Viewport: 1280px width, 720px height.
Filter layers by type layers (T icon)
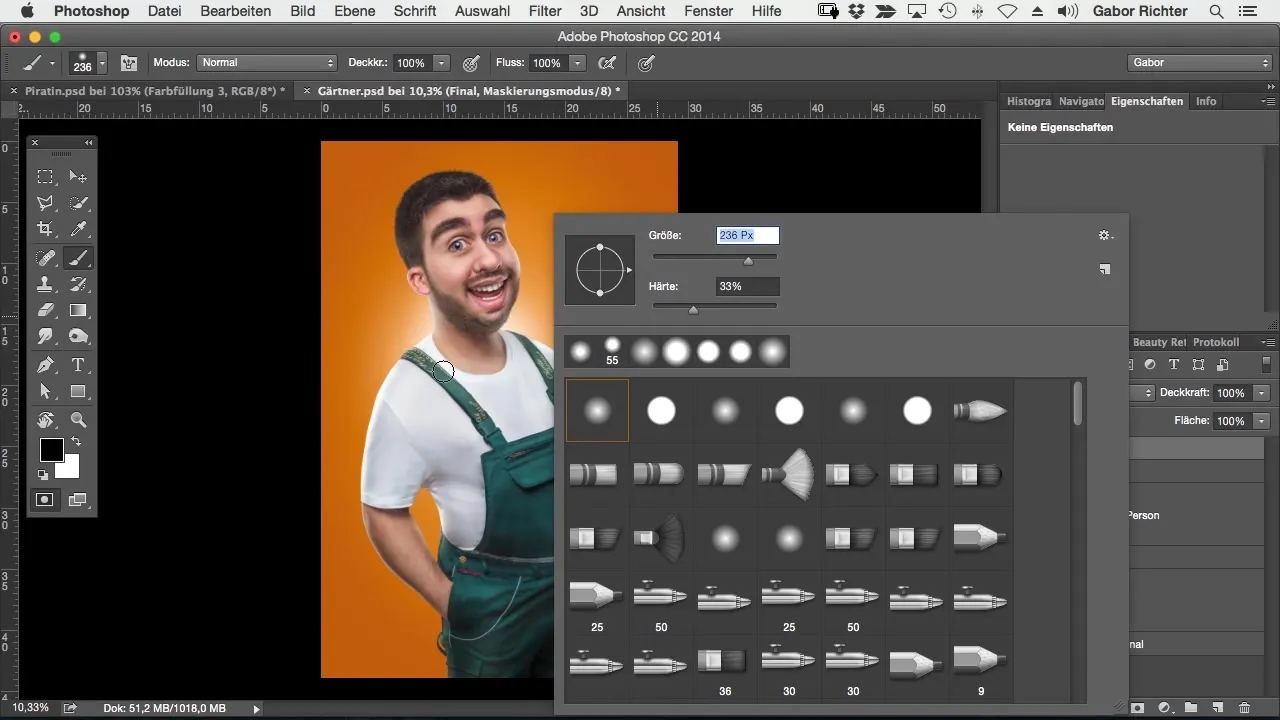pyautogui.click(x=1174, y=365)
